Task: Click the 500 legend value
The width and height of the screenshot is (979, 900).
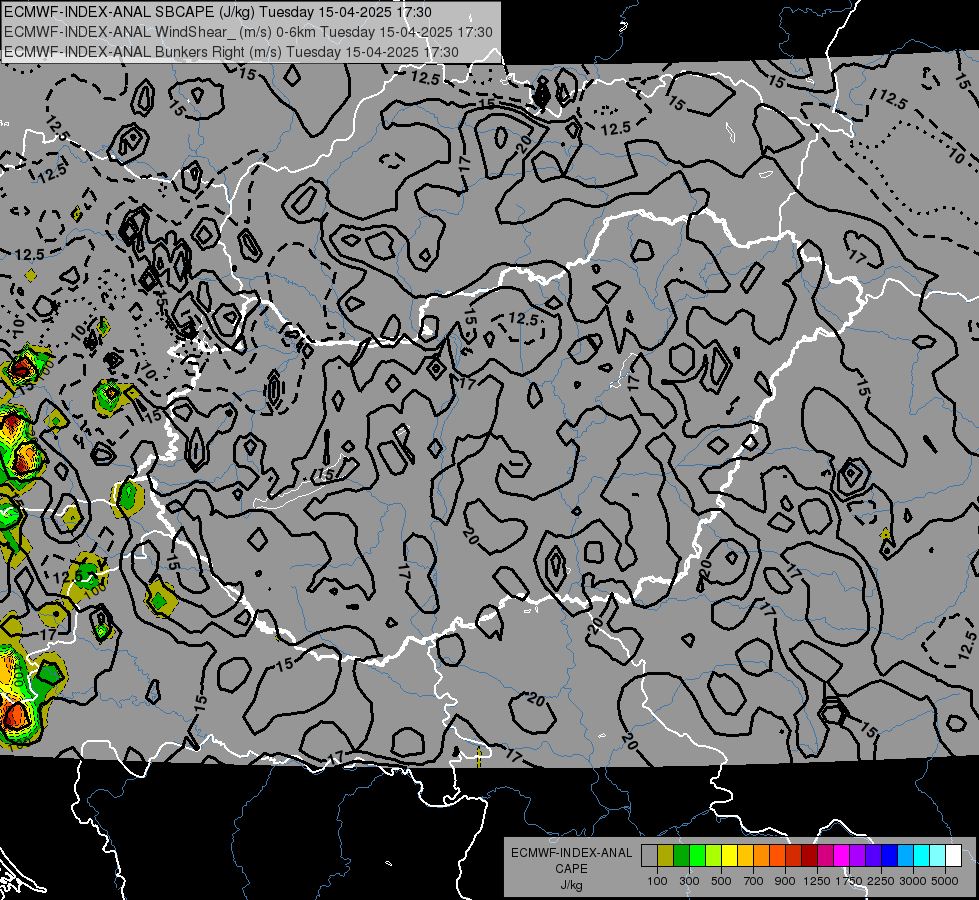Action: point(721,881)
